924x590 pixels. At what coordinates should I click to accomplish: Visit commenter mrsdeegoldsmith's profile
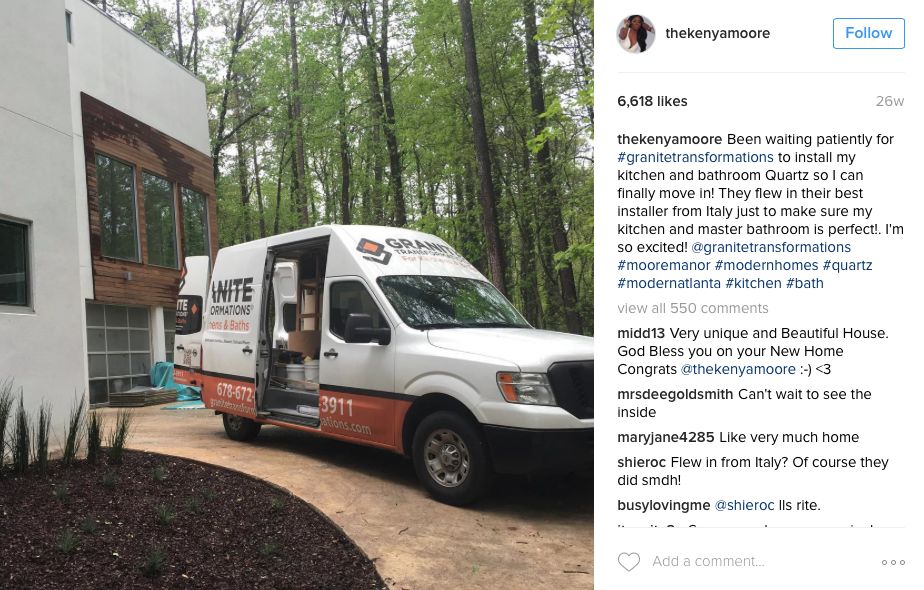pos(675,394)
